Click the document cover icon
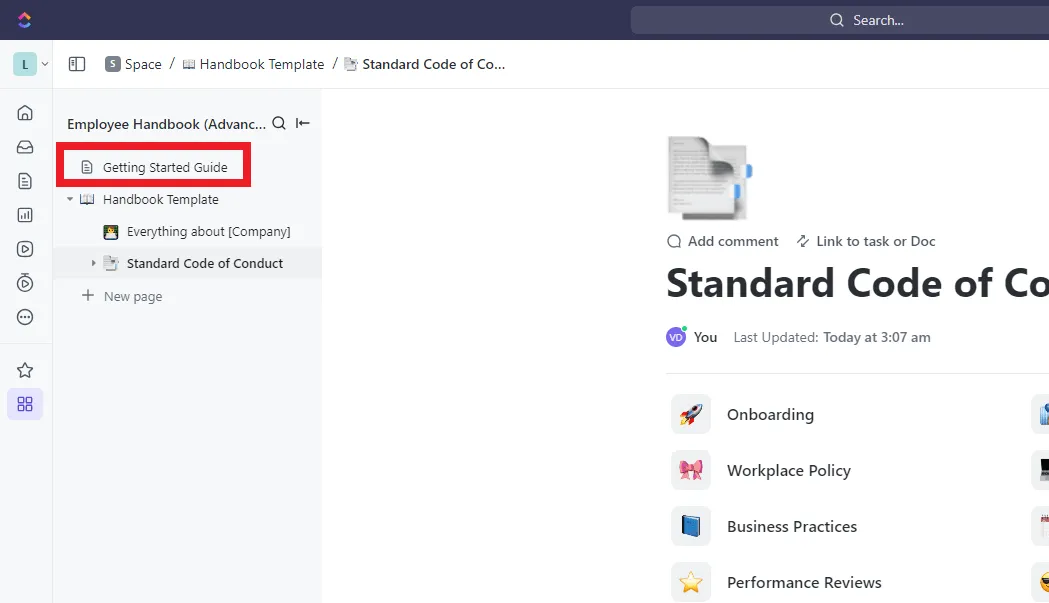The height and width of the screenshot is (603, 1049). pos(709,178)
